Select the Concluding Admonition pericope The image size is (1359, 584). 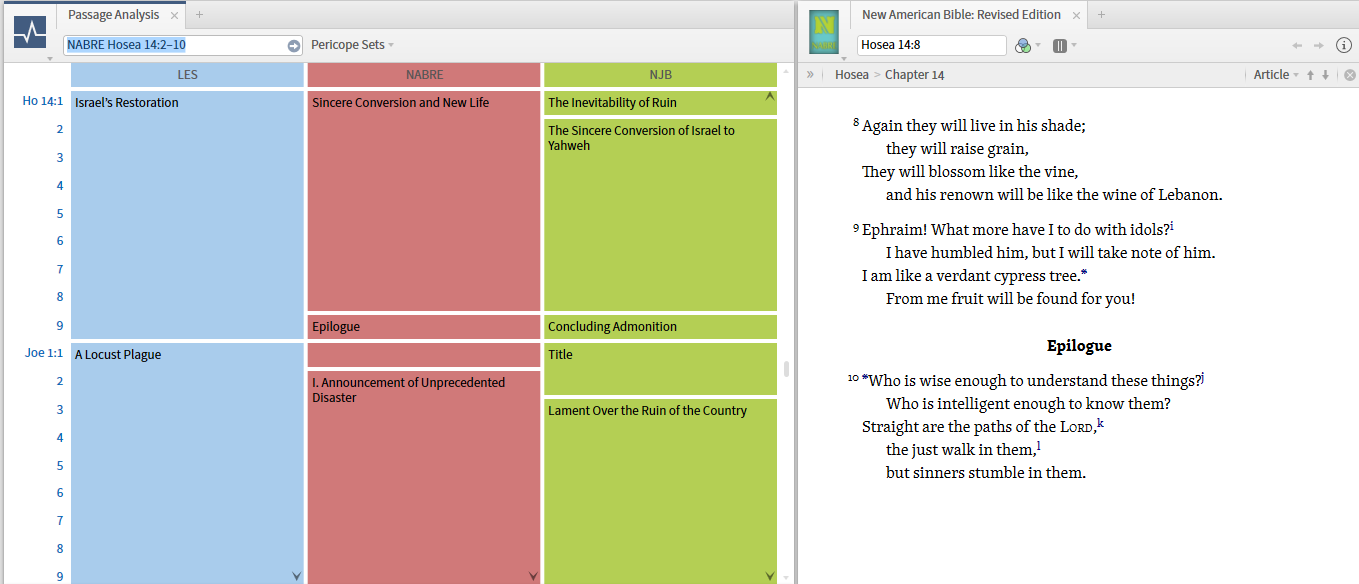(x=660, y=326)
